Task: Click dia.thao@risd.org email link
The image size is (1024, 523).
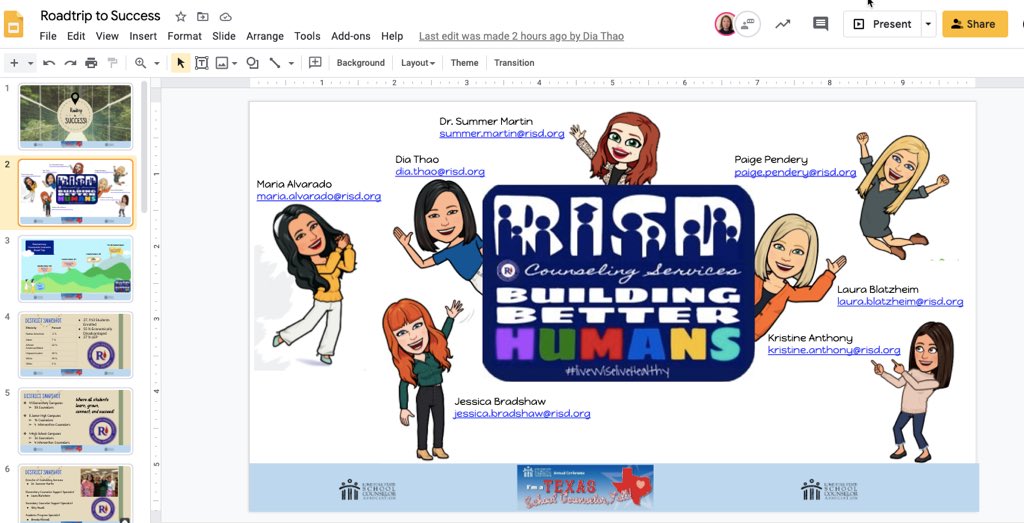Action: (440, 172)
